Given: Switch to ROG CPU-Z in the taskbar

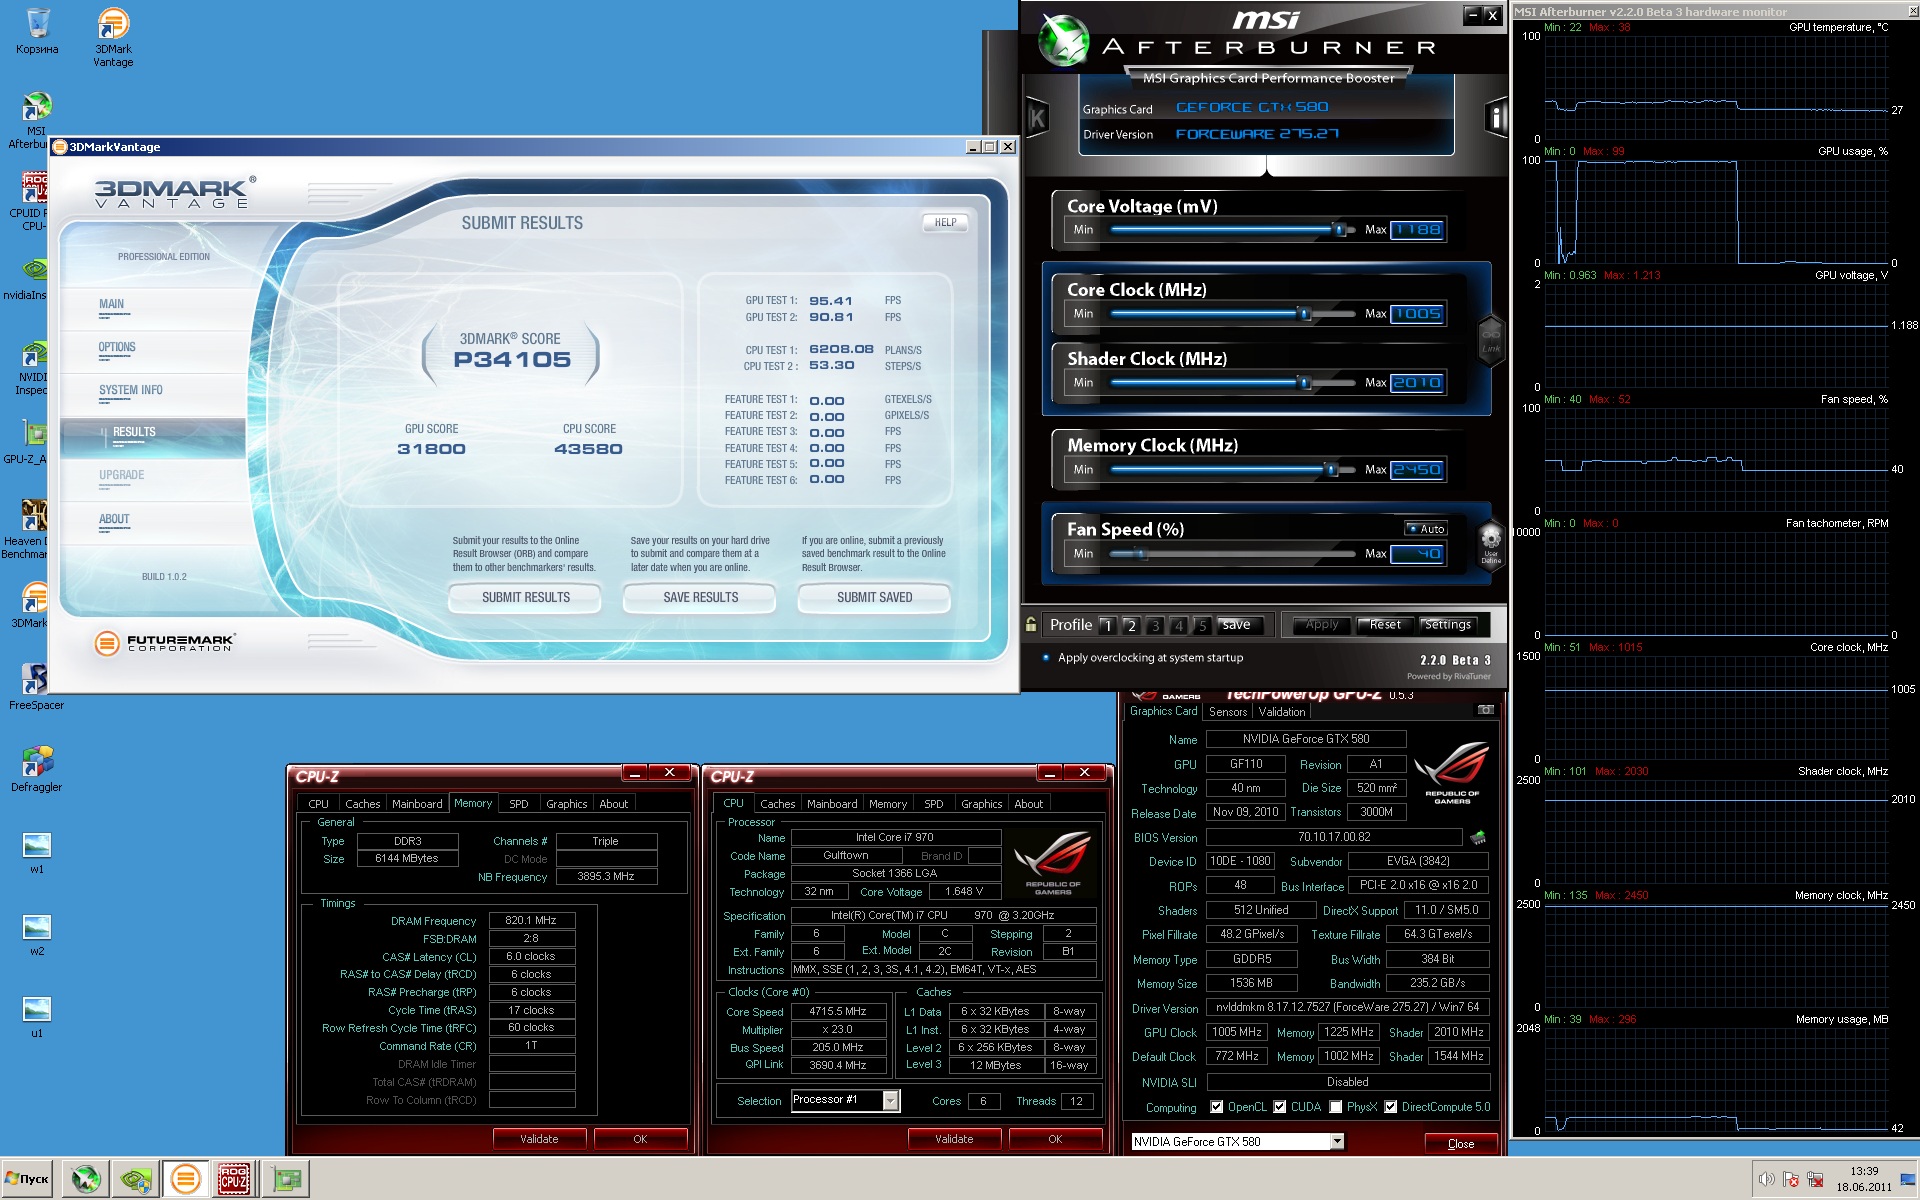Looking at the screenshot, I should [234, 1179].
